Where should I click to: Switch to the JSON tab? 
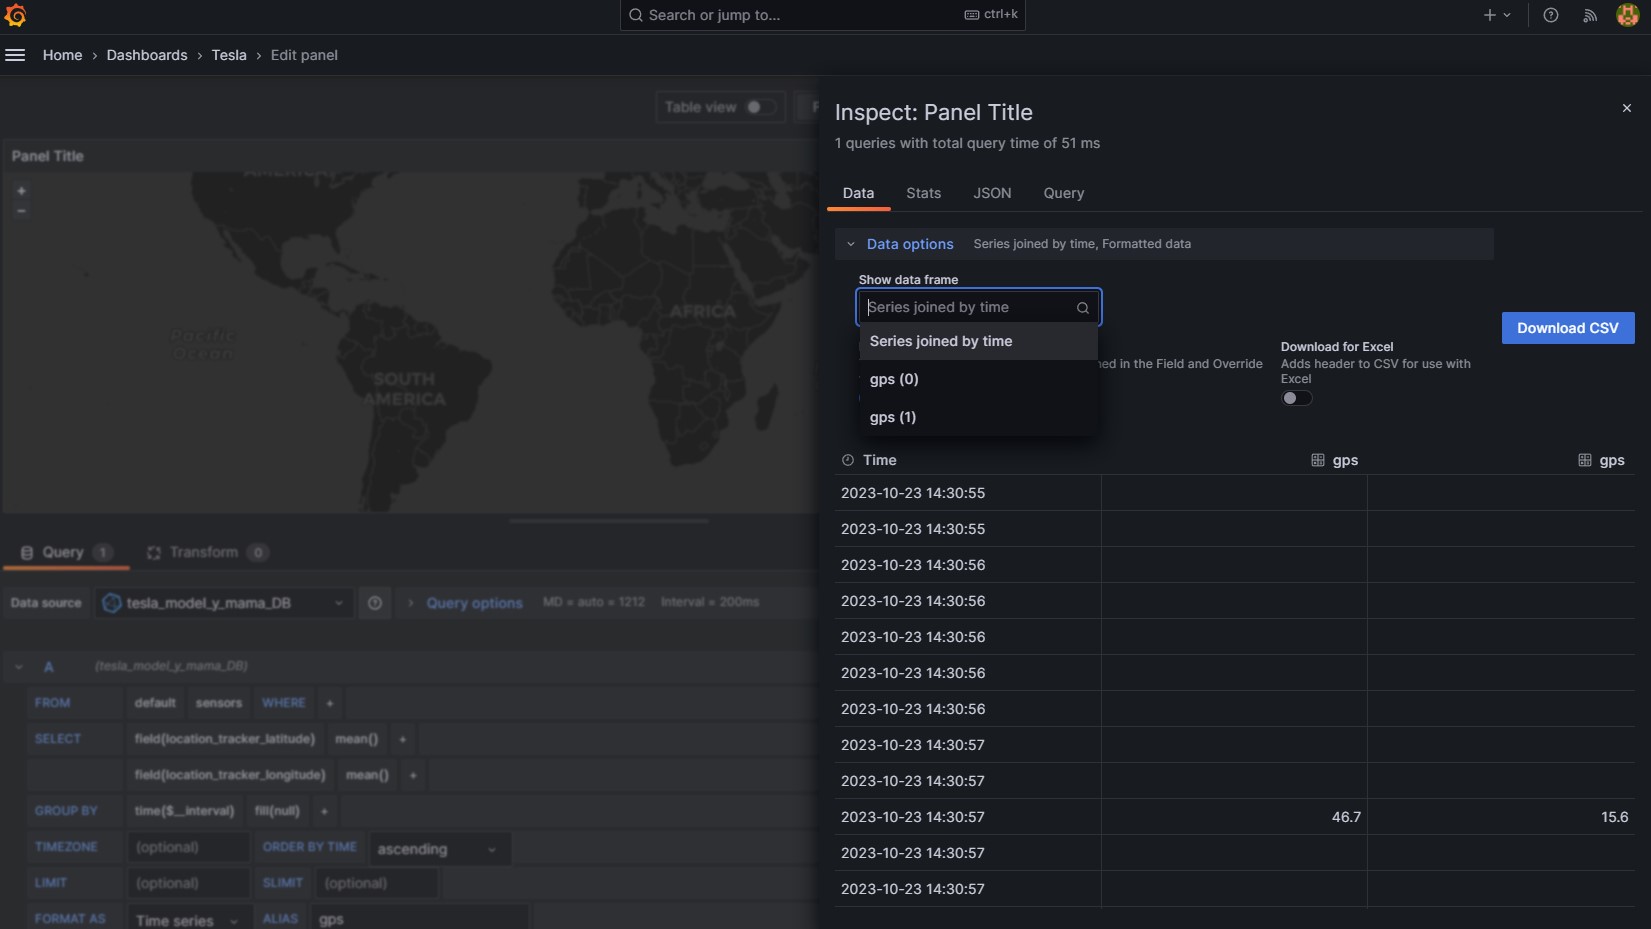[992, 193]
